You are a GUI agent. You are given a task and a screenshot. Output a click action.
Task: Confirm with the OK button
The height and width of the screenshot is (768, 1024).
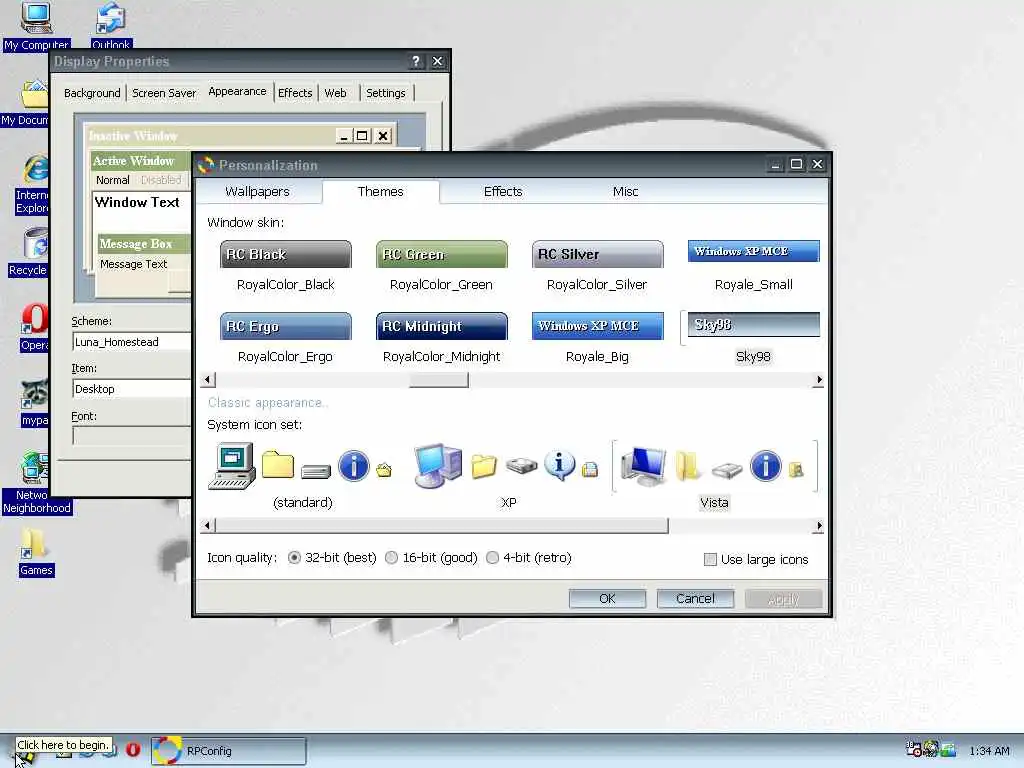[x=607, y=599]
